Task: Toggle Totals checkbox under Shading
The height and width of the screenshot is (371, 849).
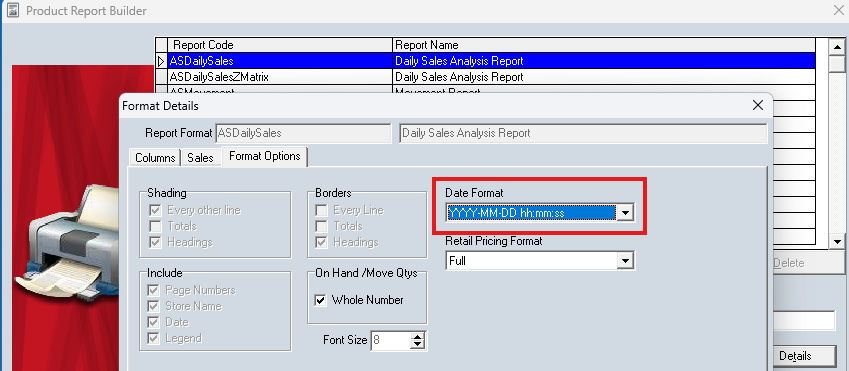Action: pos(155,226)
